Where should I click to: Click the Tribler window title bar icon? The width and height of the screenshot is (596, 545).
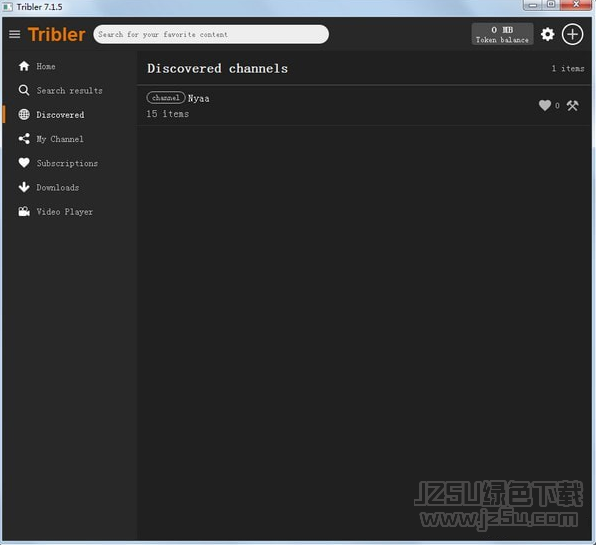(7, 7)
